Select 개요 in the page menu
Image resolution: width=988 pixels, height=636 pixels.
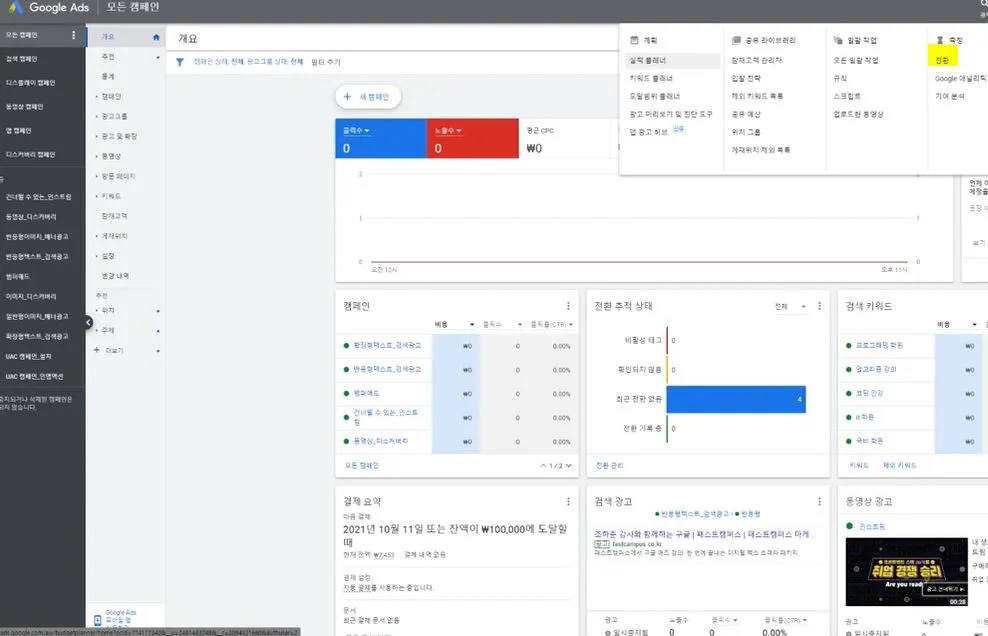click(108, 37)
